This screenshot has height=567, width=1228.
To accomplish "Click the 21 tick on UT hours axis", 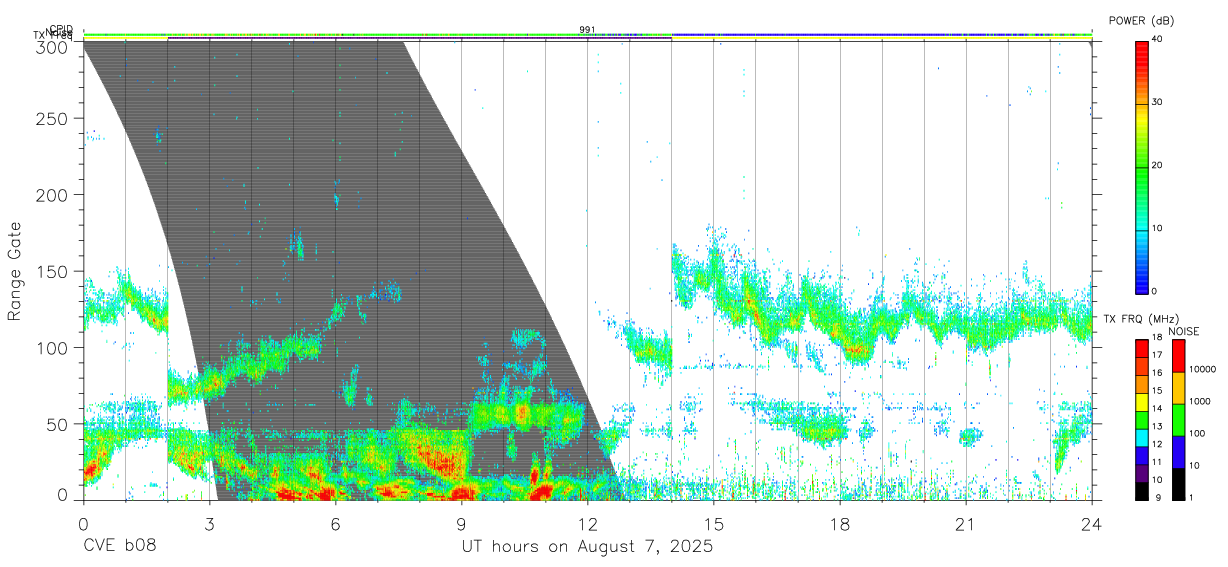I will click(965, 523).
